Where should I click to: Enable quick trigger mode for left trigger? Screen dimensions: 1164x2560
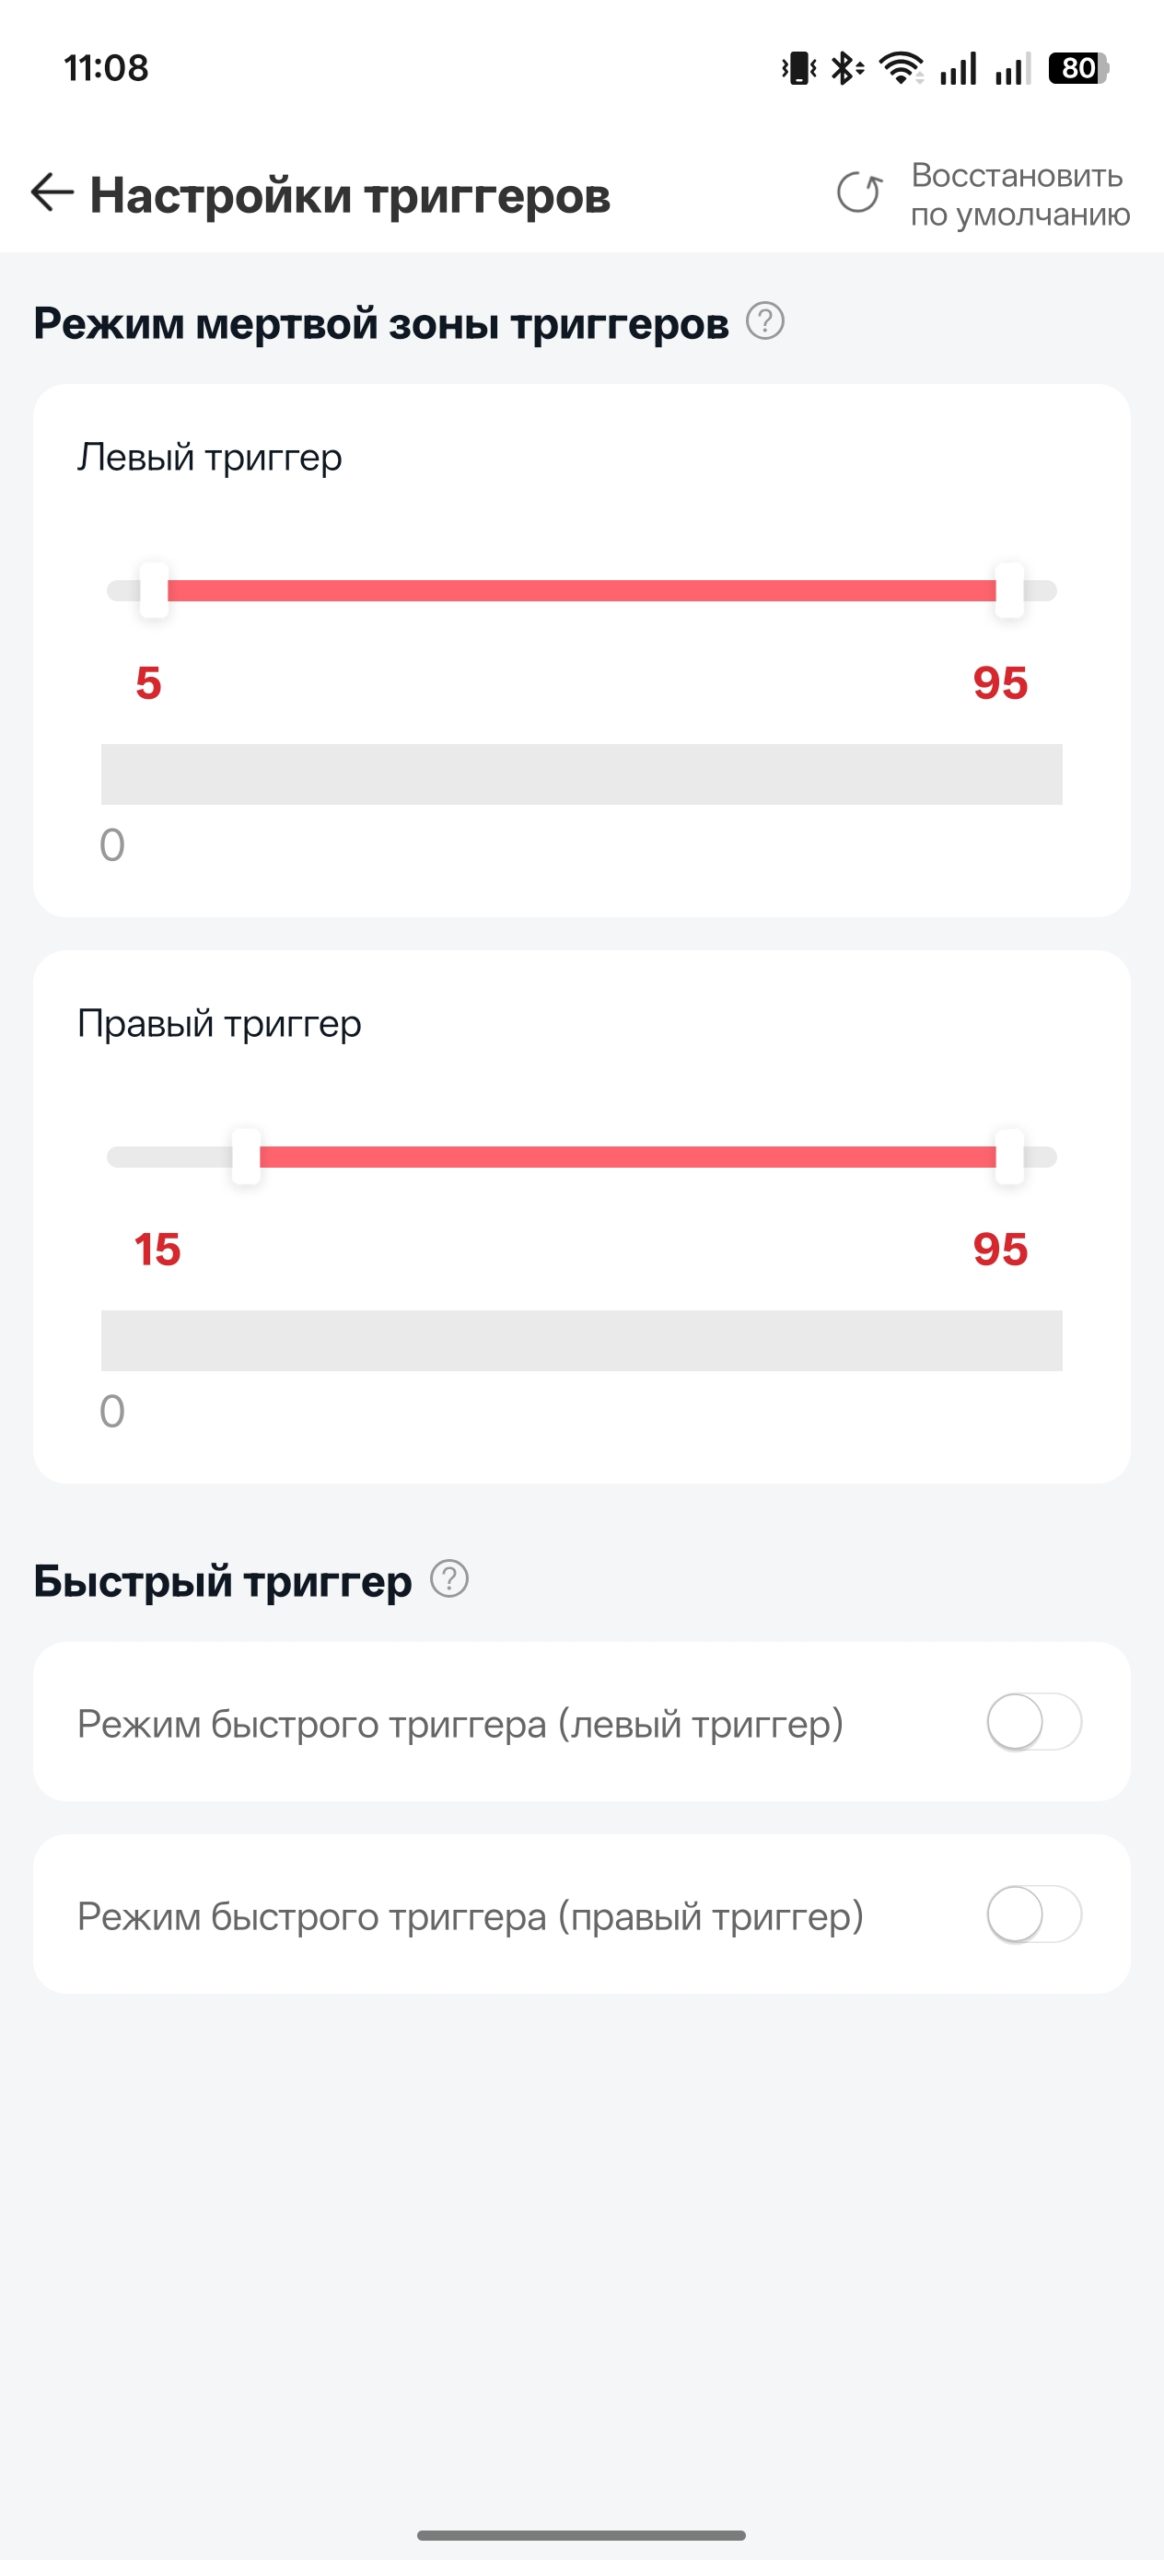1034,1722
